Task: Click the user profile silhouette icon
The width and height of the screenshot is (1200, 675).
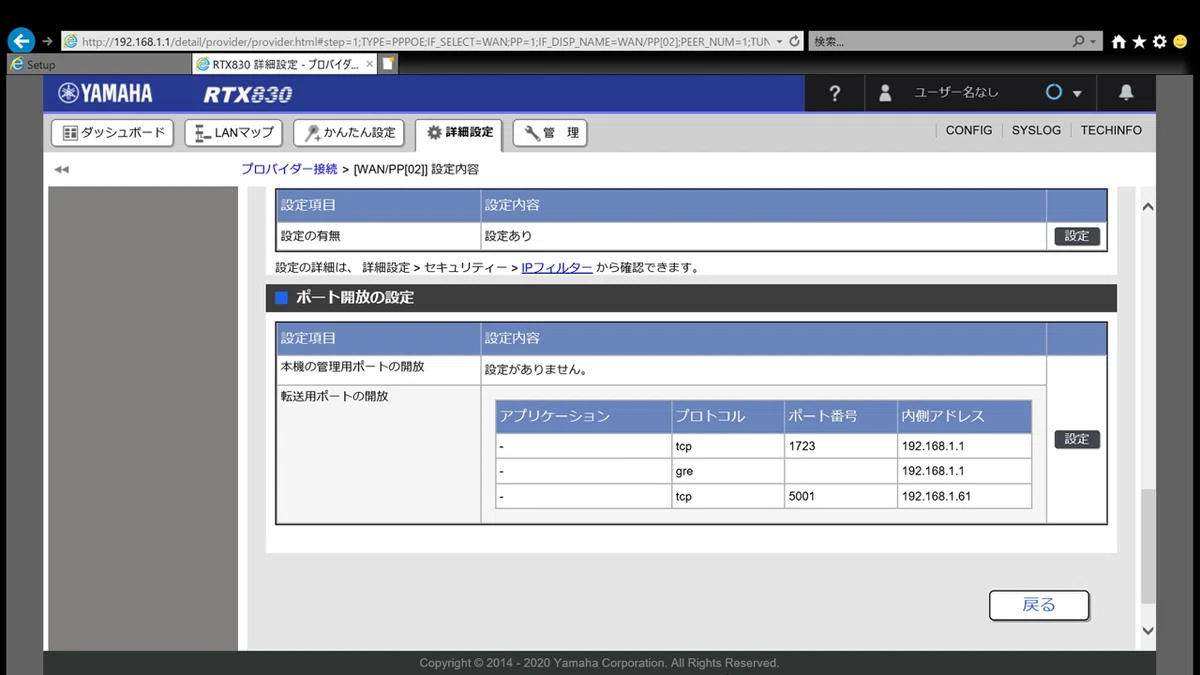Action: [x=885, y=93]
